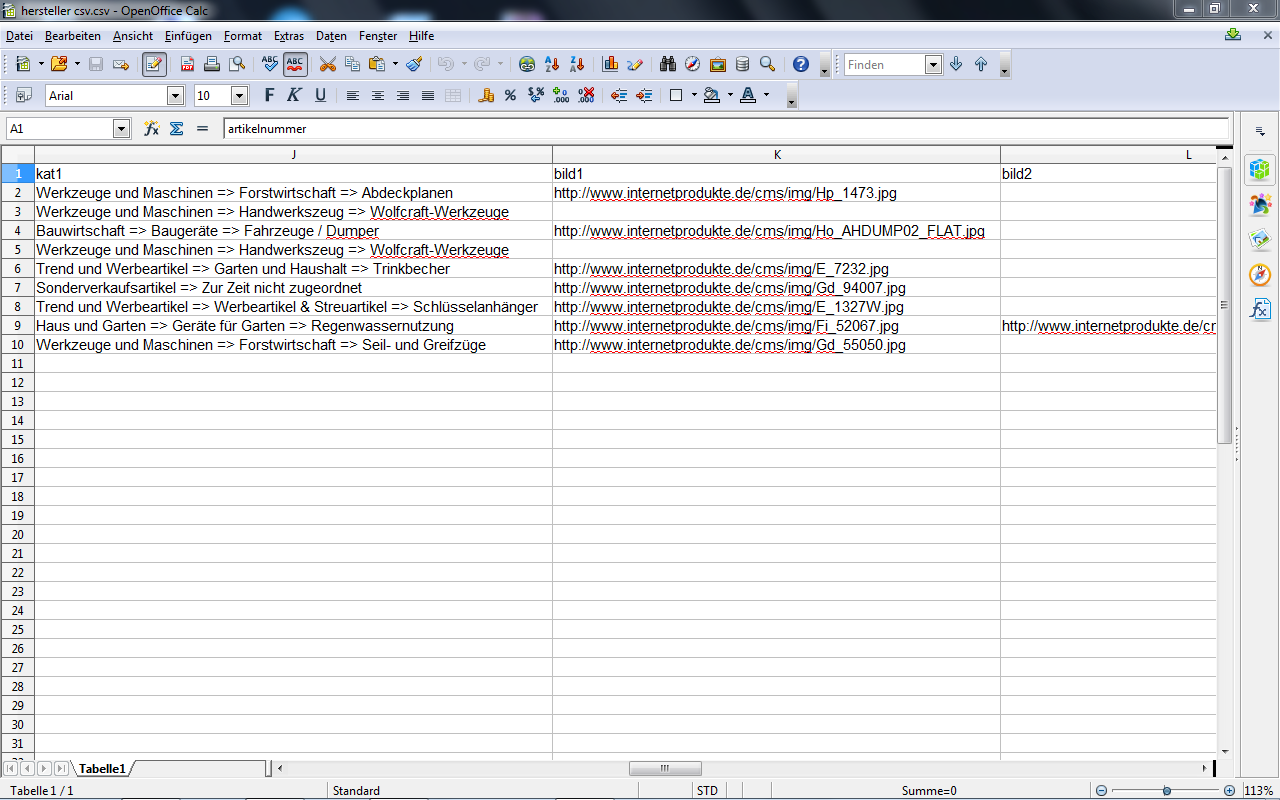Find previous with up arrow
Image resolution: width=1280 pixels, height=800 pixels.
[x=981, y=64]
